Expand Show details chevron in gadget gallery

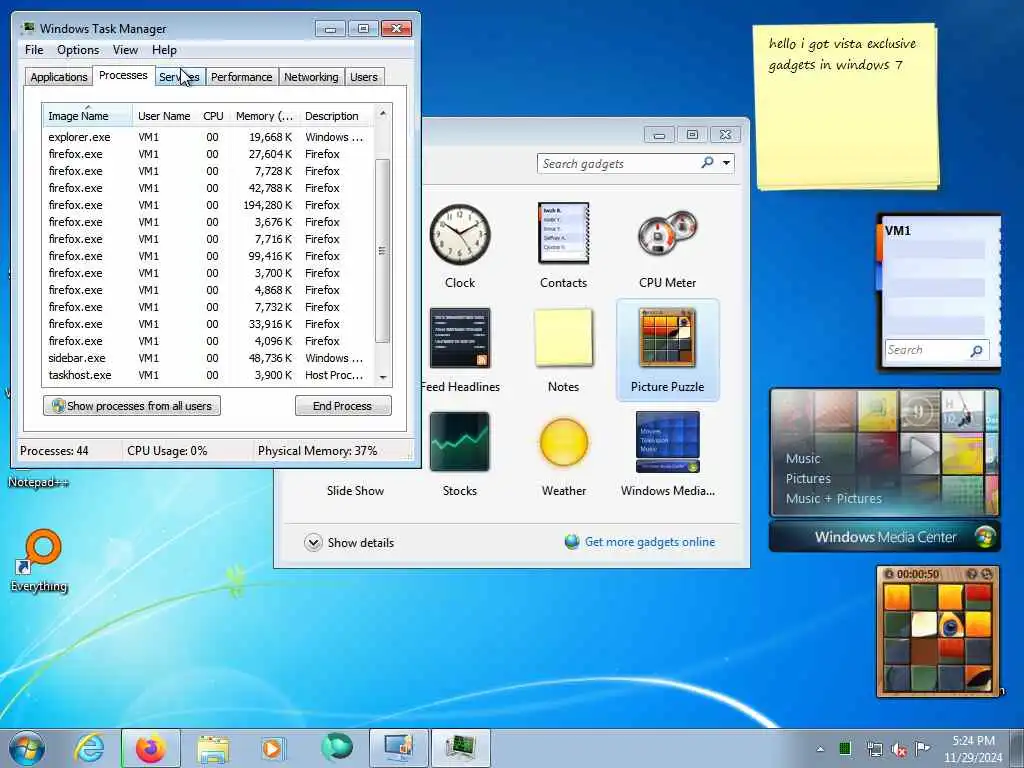tap(313, 543)
